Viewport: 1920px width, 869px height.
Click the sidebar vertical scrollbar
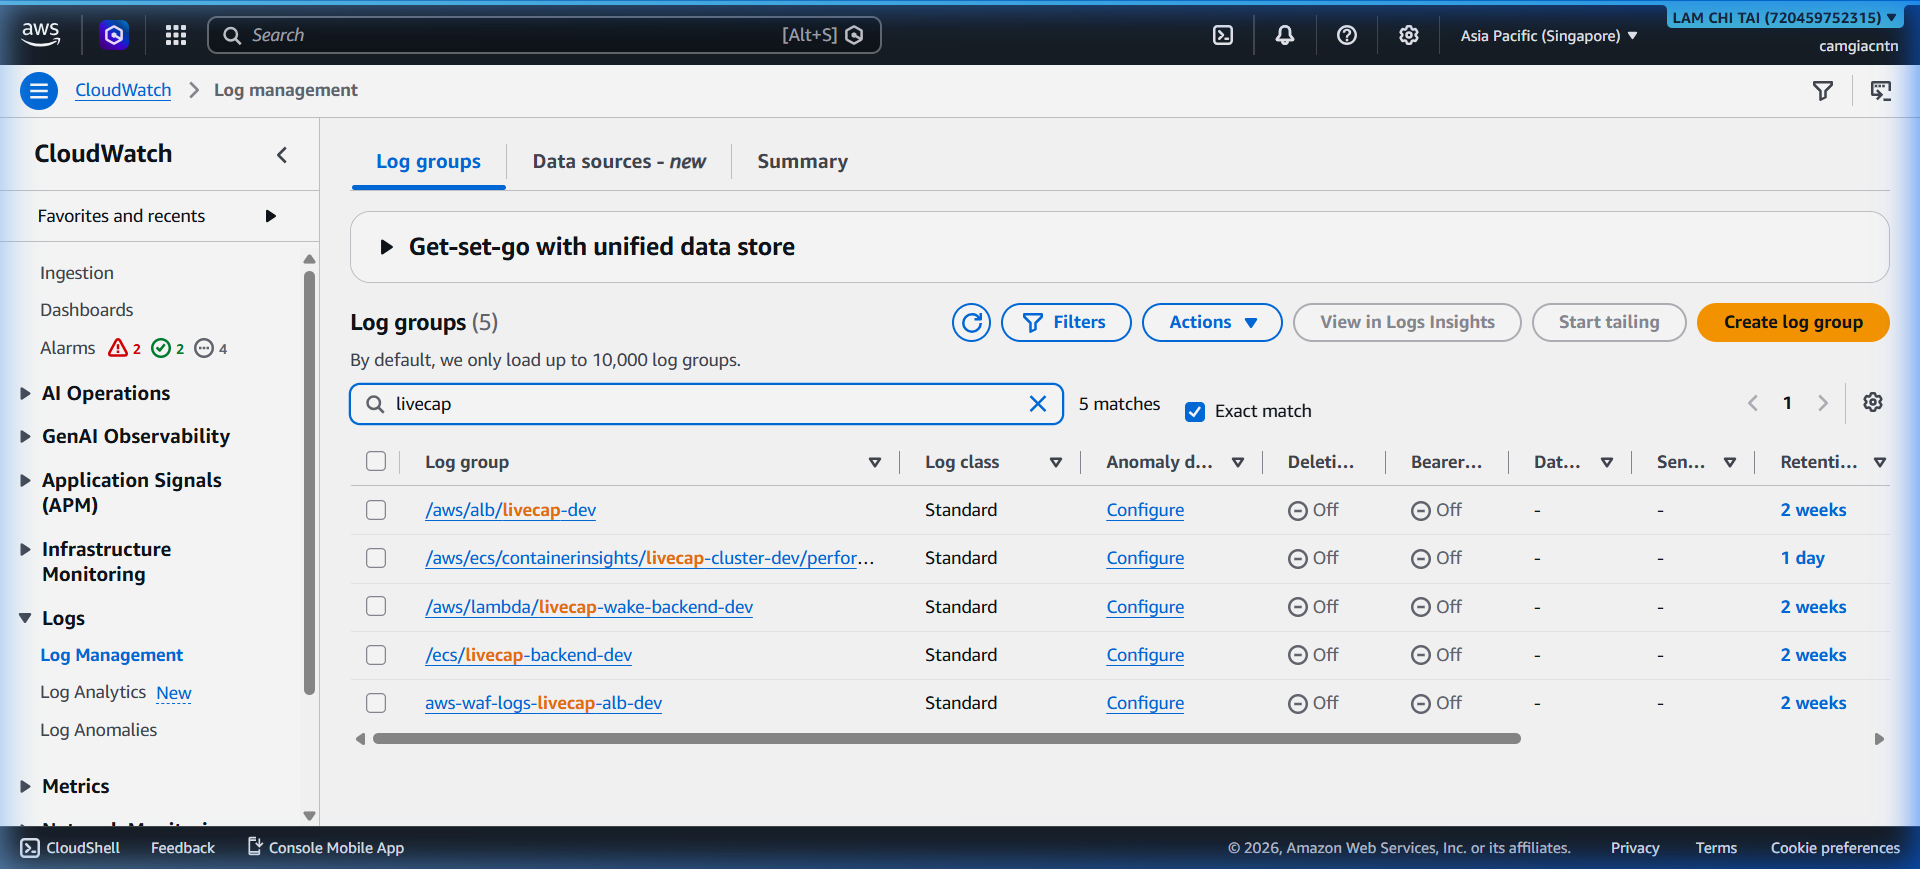(x=309, y=482)
